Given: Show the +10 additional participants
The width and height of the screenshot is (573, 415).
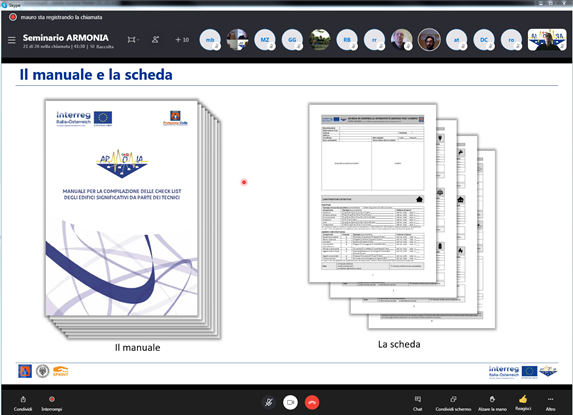Looking at the screenshot, I should 182,39.
